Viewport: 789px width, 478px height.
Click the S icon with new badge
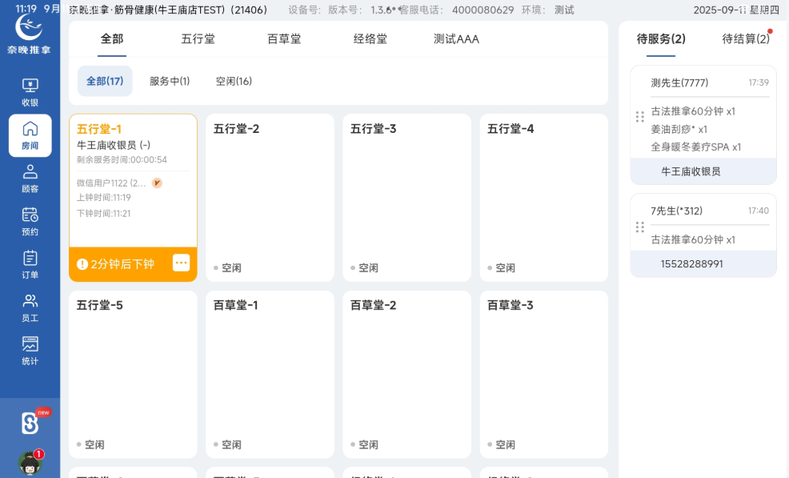coord(30,423)
